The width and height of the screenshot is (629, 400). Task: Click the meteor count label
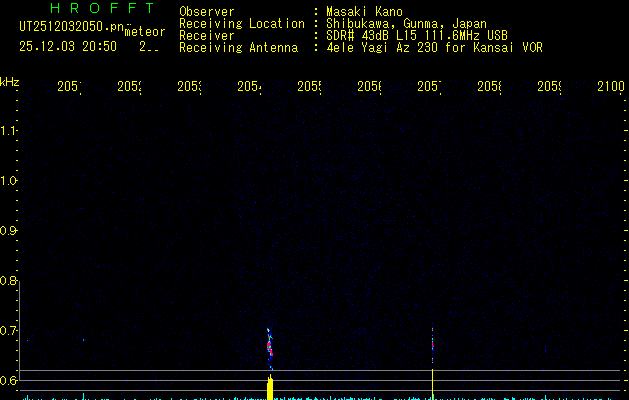(144, 32)
